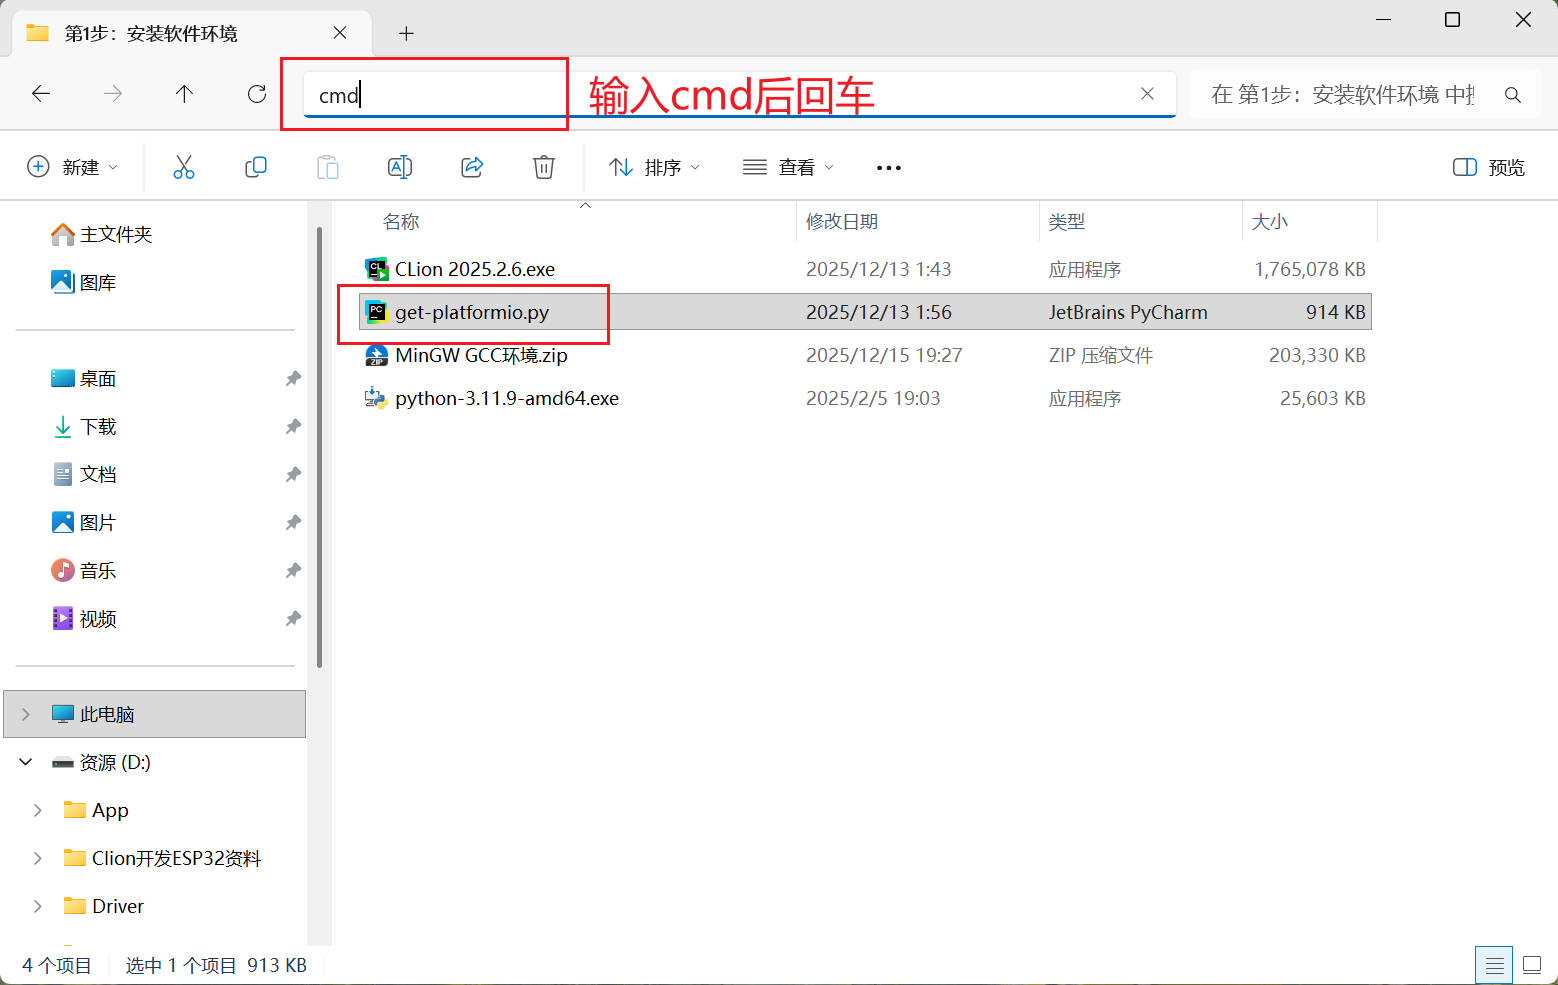Expand the 此电脑 tree node

(26, 714)
